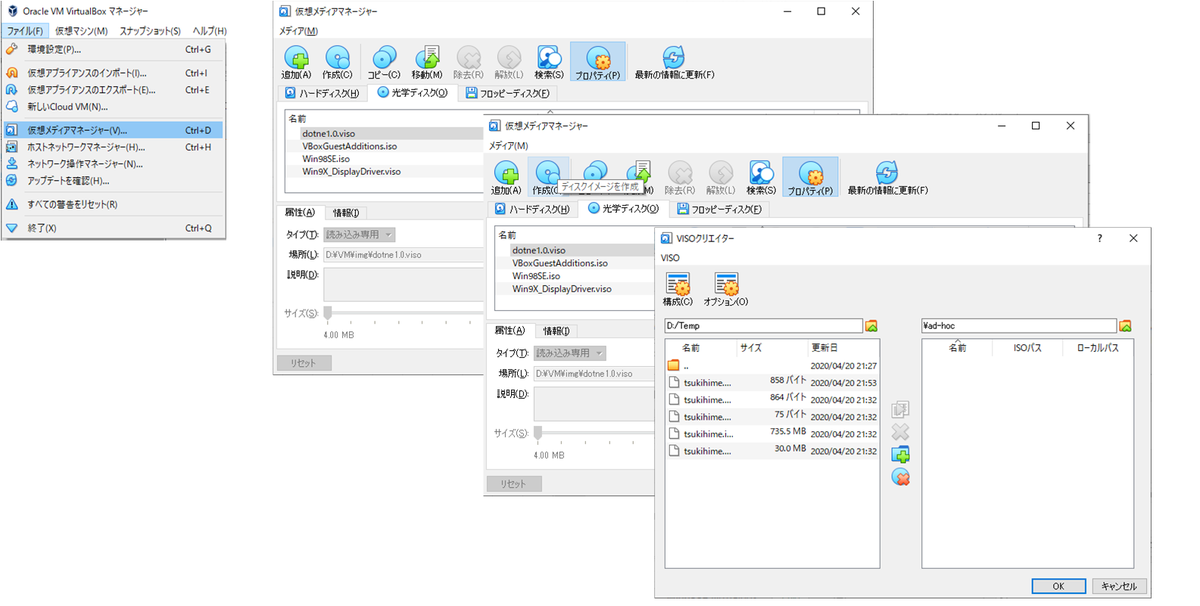Screen dimensions: 1200x606
Task: Select the 30.0 MB tsukihime file
Action: pyautogui.click(x=774, y=451)
